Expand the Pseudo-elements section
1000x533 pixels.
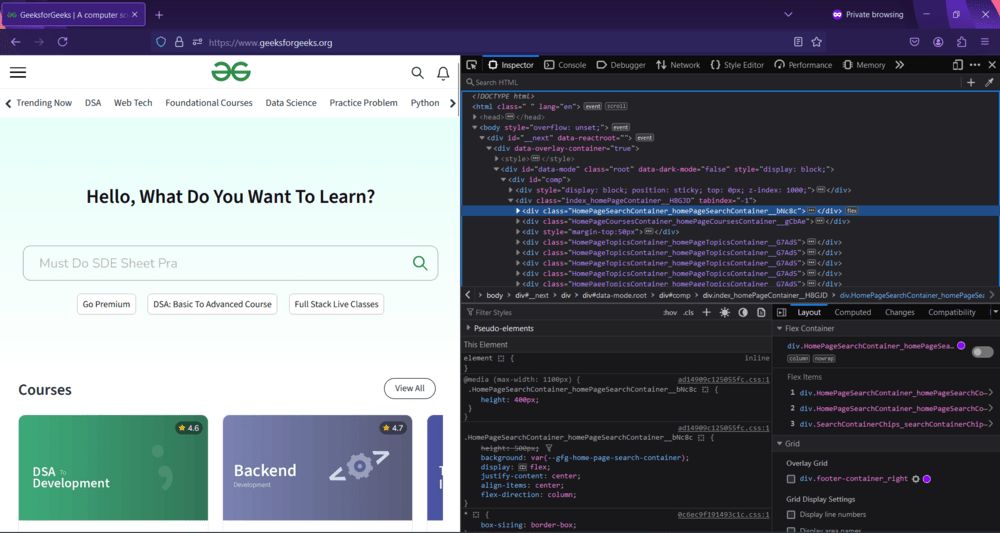[468, 328]
